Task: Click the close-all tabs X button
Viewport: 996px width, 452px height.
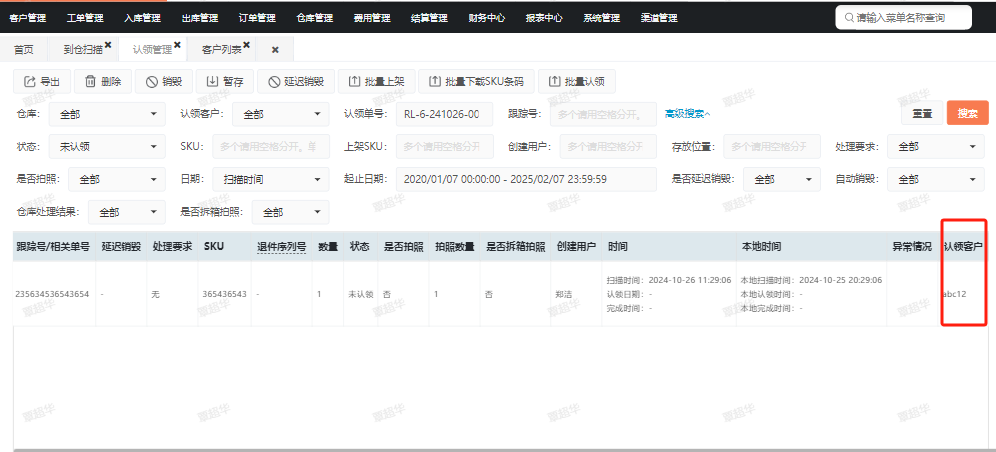Action: point(275,50)
